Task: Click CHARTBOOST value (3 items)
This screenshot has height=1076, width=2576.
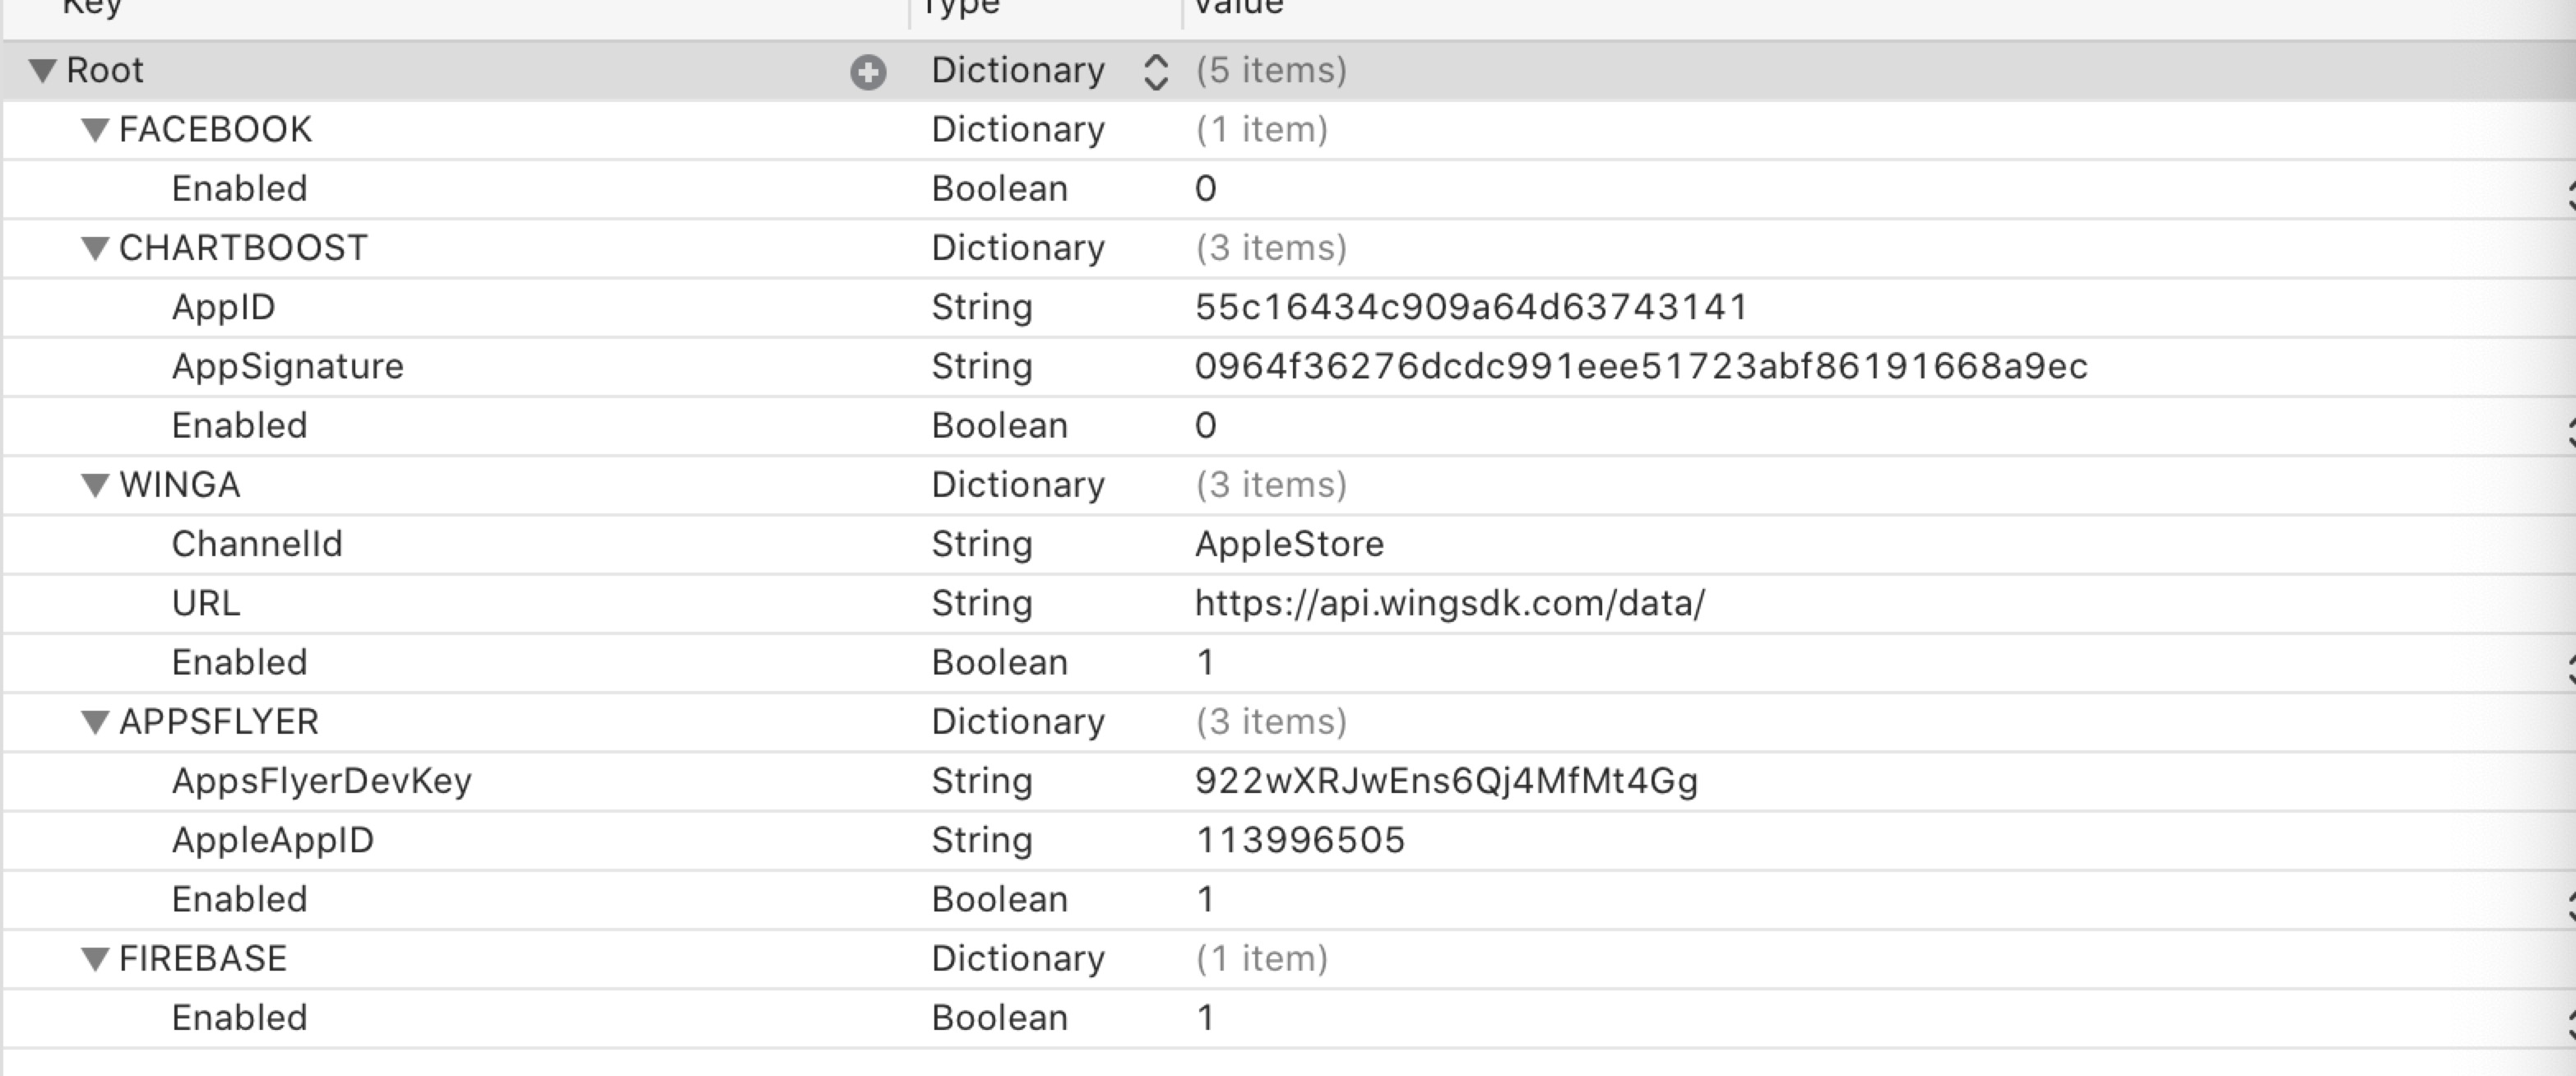Action: 1271,248
